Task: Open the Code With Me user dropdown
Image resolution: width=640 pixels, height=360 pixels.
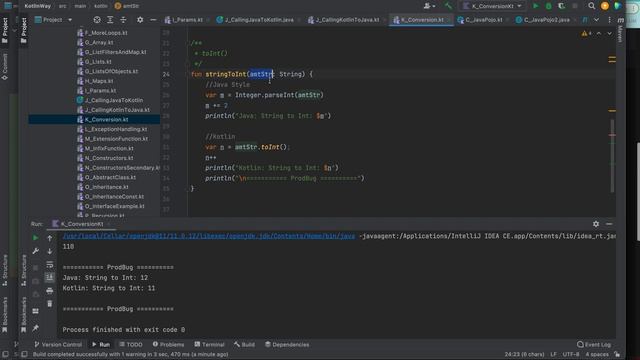Action: [429, 6]
